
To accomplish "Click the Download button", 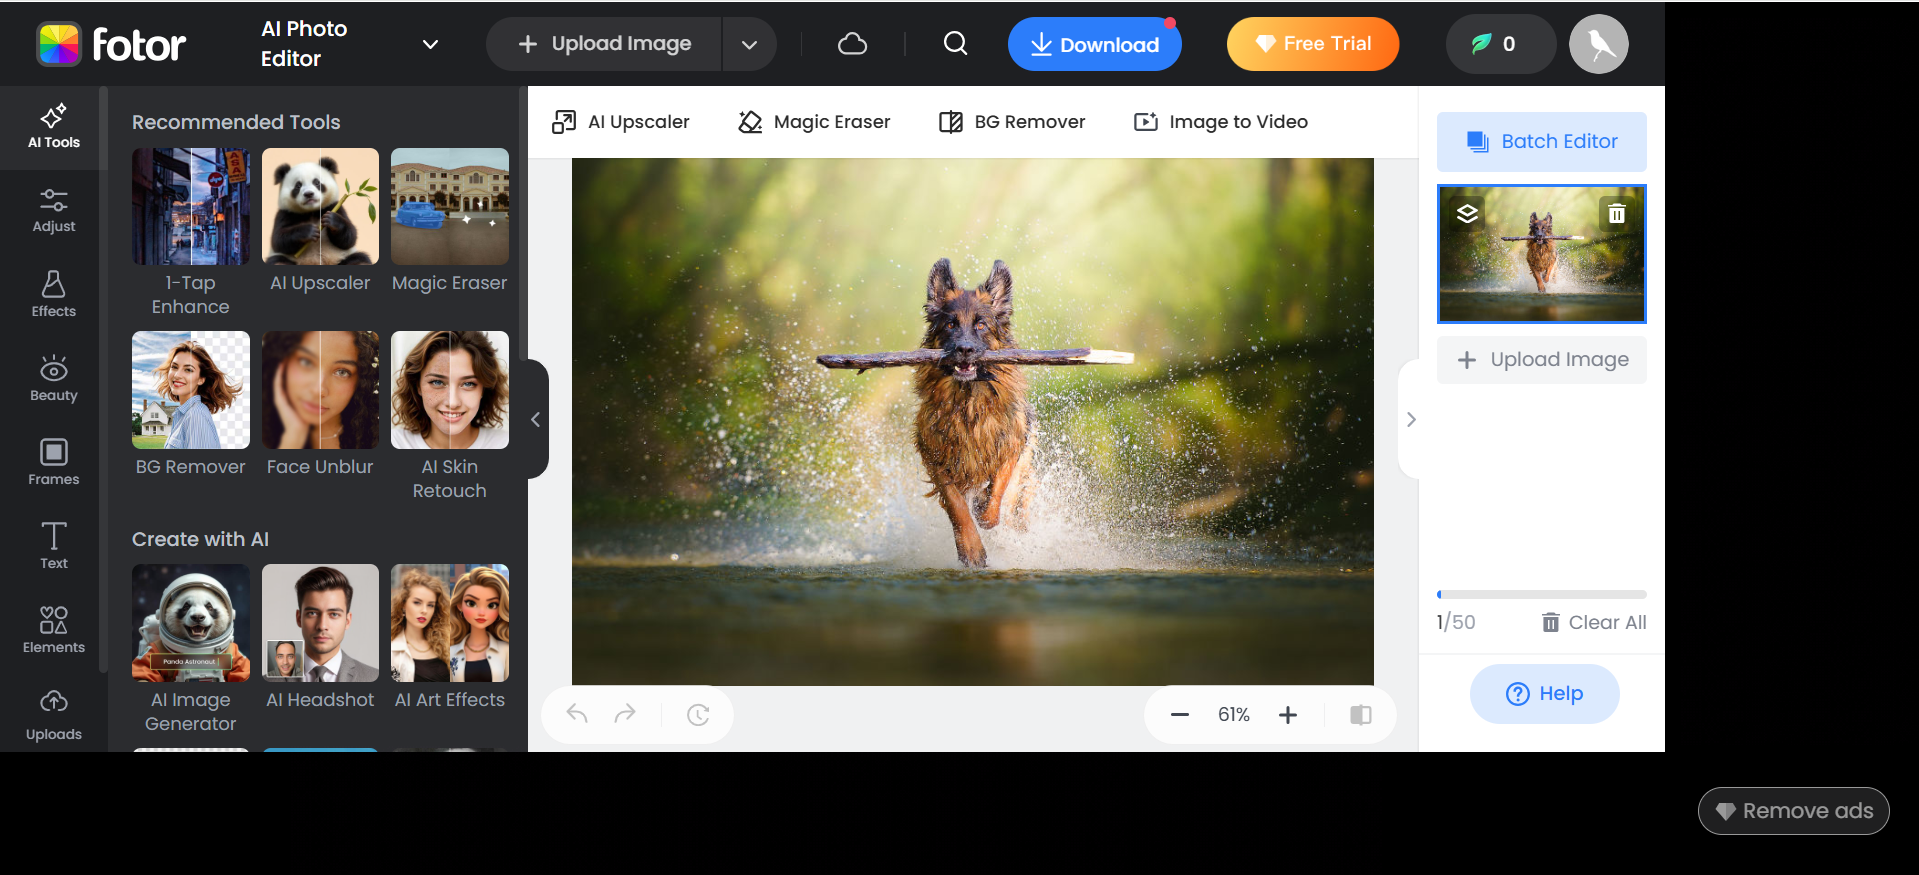I will coord(1094,44).
